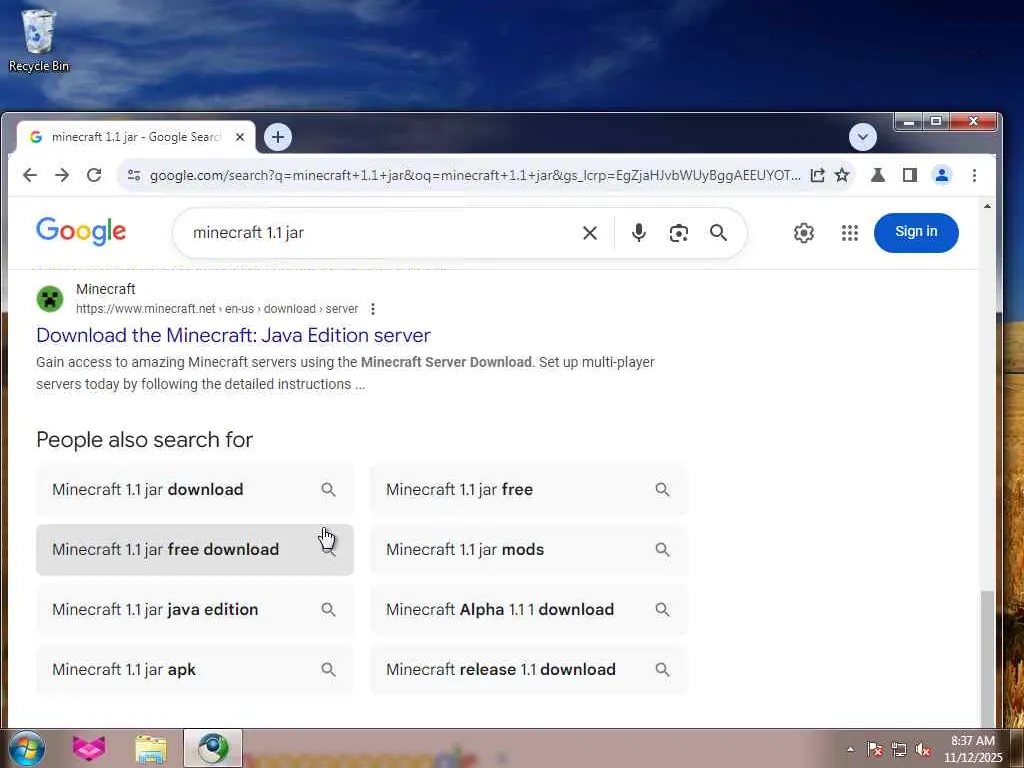Open the Chrome profile avatar
The image size is (1024, 768).
[x=942, y=175]
